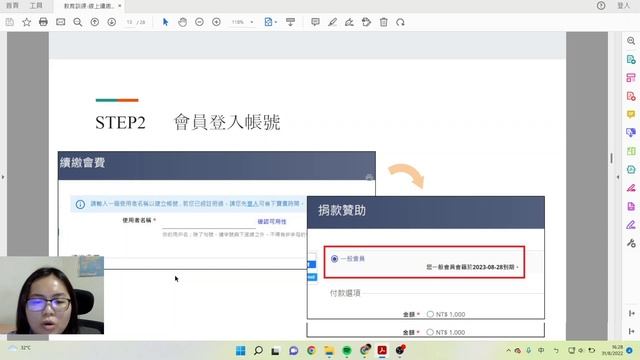Click the 登入 sign-in button at top right
This screenshot has width=640, height=360.
[623, 6]
